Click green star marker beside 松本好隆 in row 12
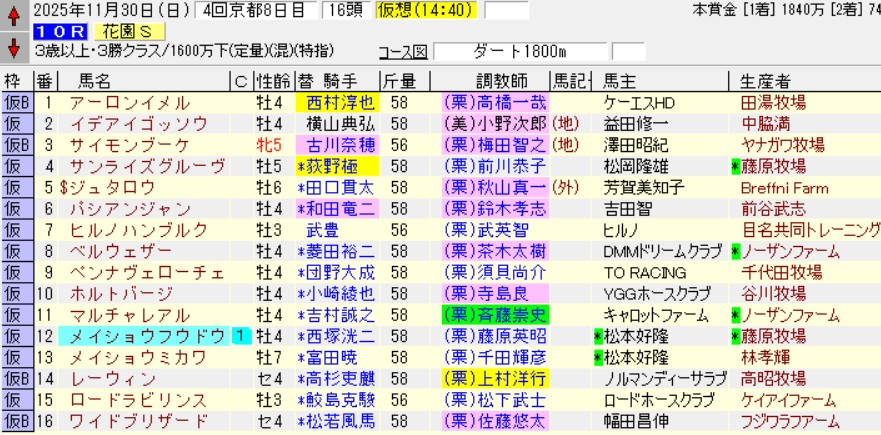This screenshot has height=435, width=881. pos(598,336)
